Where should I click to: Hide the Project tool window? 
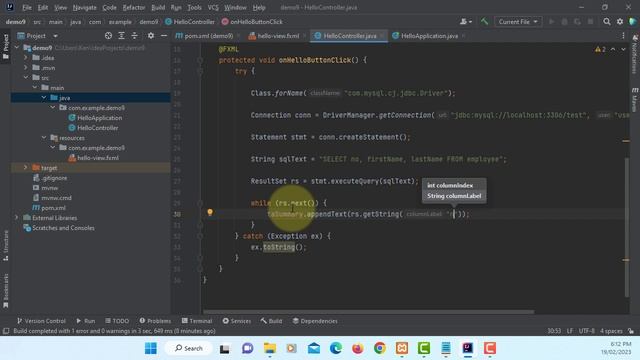tap(164, 36)
